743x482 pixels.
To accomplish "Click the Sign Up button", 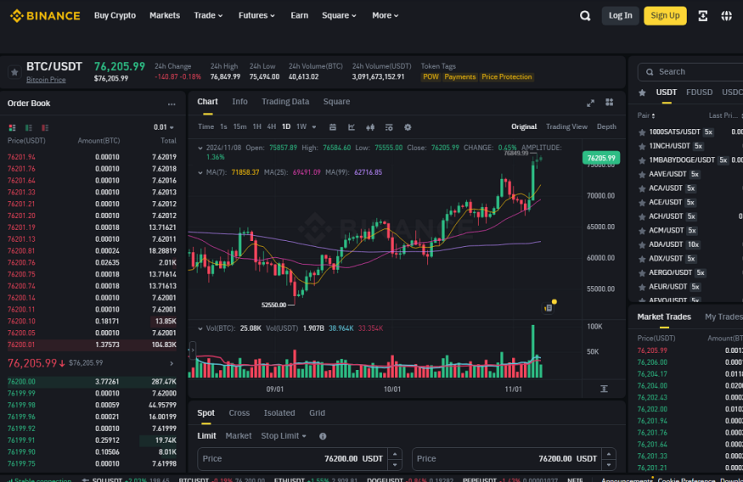I will [x=665, y=16].
